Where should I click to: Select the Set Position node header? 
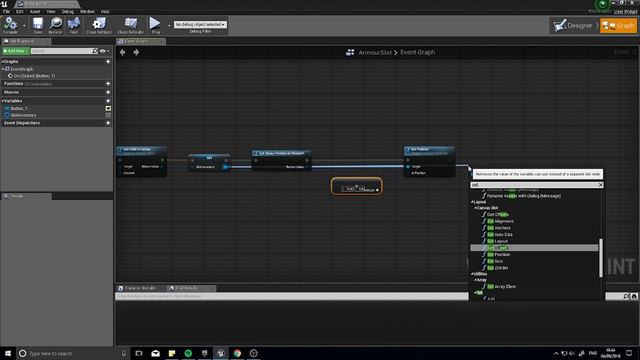pyautogui.click(x=429, y=151)
